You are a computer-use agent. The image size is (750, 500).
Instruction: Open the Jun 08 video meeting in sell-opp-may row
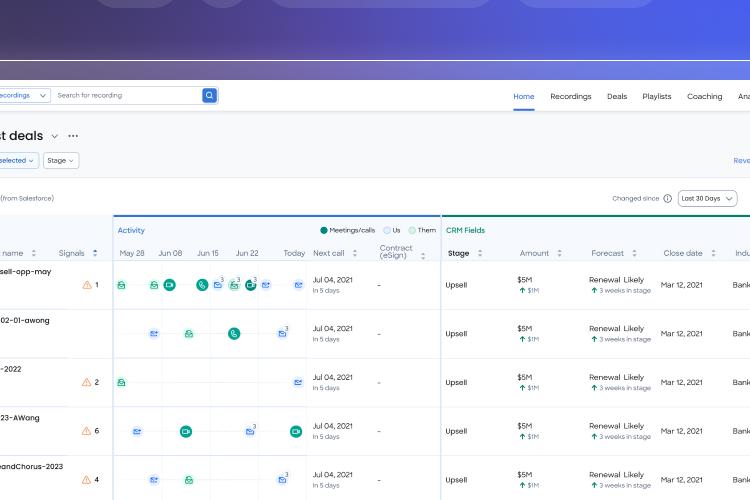click(169, 285)
